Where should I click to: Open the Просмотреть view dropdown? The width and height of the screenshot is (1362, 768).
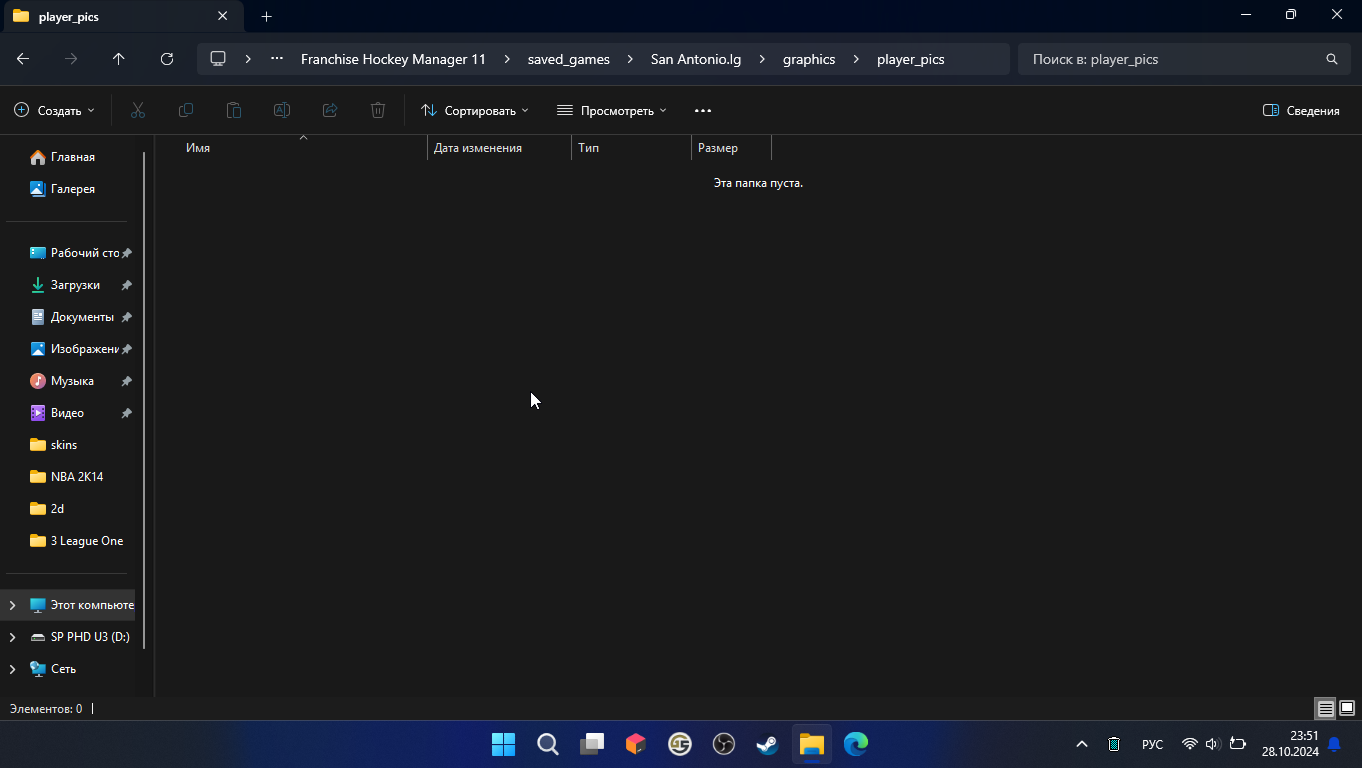tap(611, 111)
